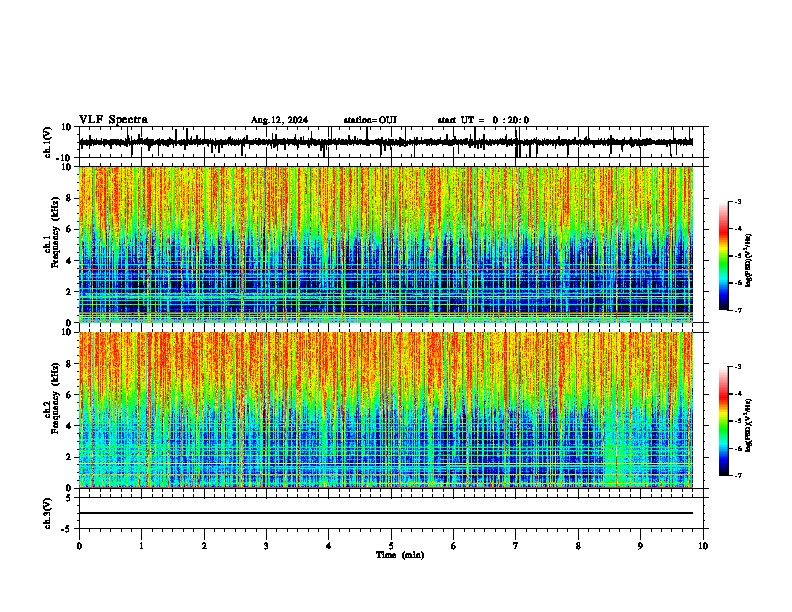Click the "start UT = 0:20:0" label
Screen dimensions: 792x612
coord(483,120)
